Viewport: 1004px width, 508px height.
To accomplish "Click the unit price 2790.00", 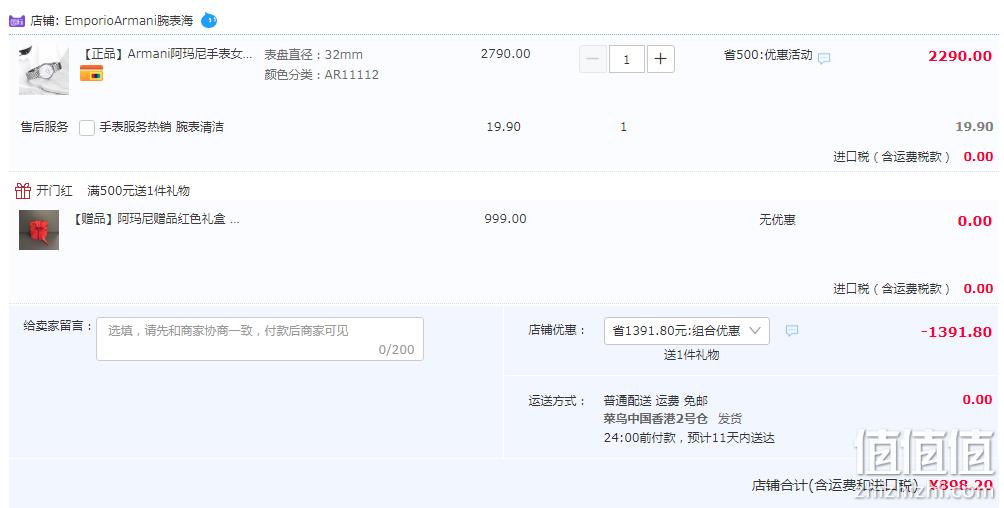I will pos(506,54).
